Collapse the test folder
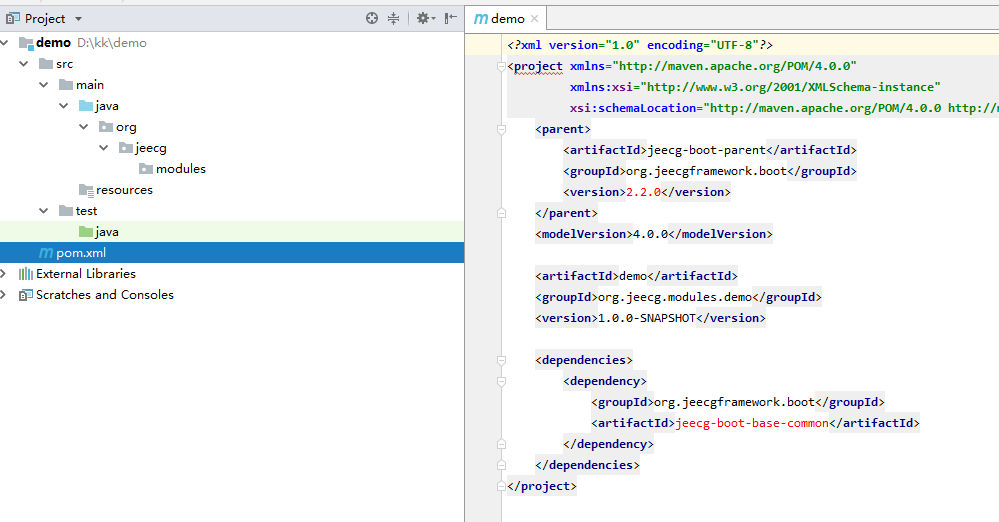The width and height of the screenshot is (999, 522). (44, 211)
